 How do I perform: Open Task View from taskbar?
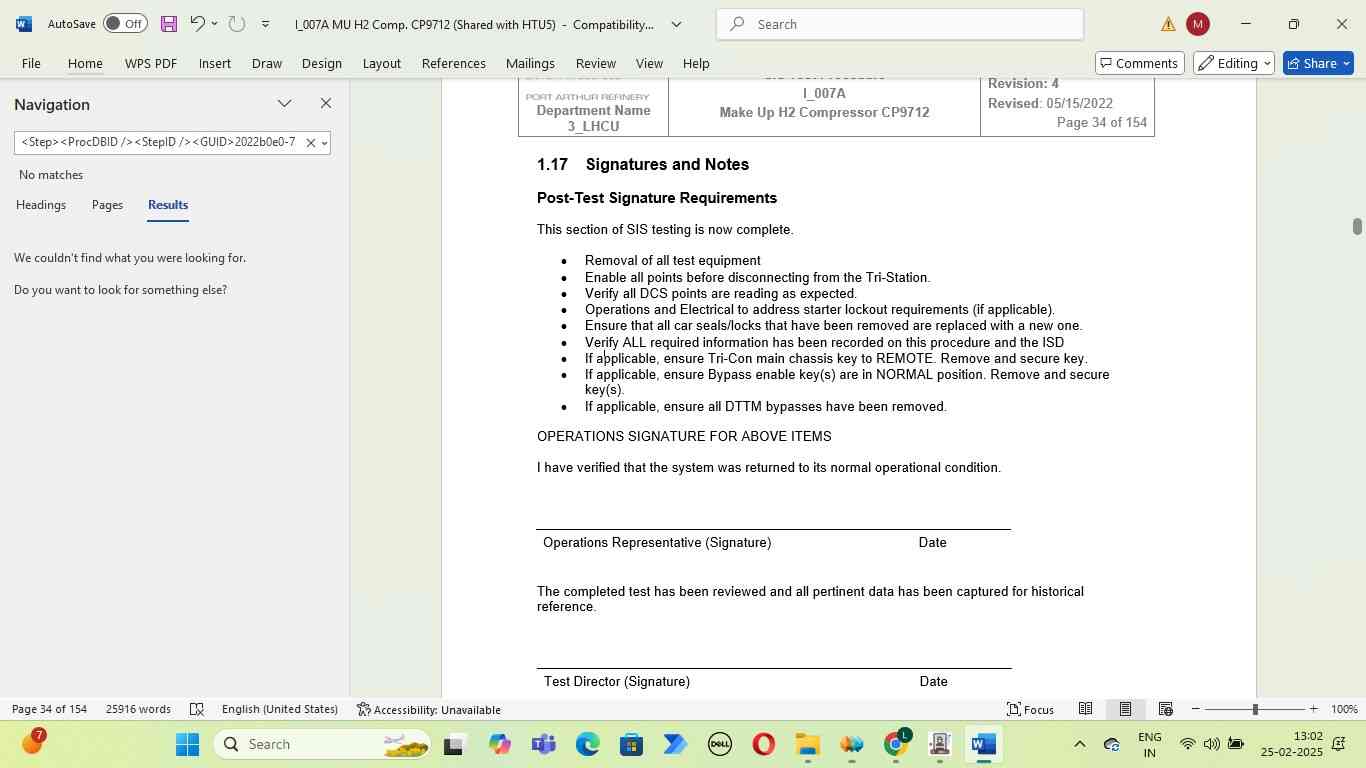coord(455,744)
